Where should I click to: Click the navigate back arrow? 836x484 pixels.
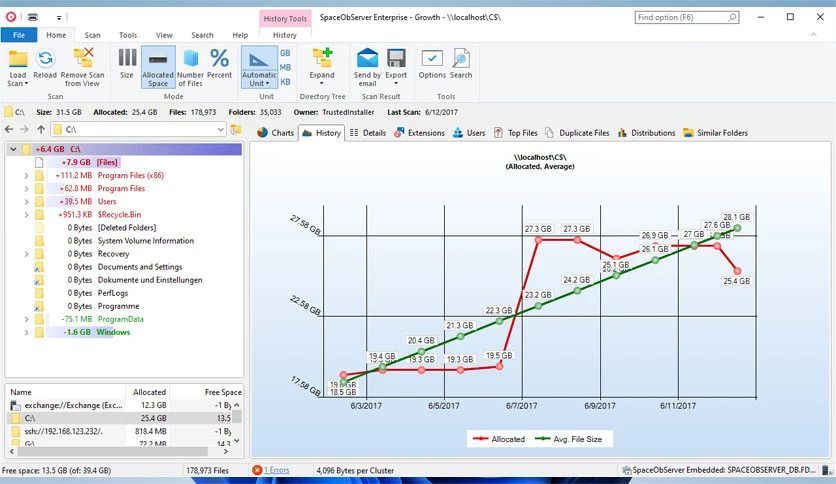coord(9,130)
